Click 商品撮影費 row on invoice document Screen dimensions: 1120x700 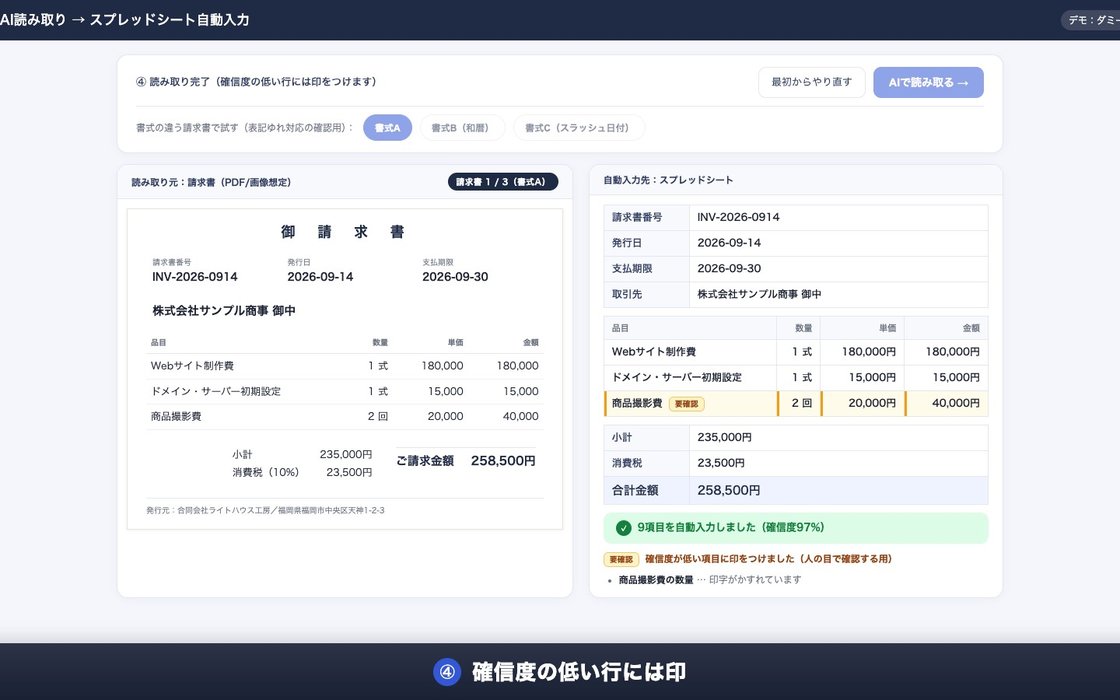coord(344,416)
